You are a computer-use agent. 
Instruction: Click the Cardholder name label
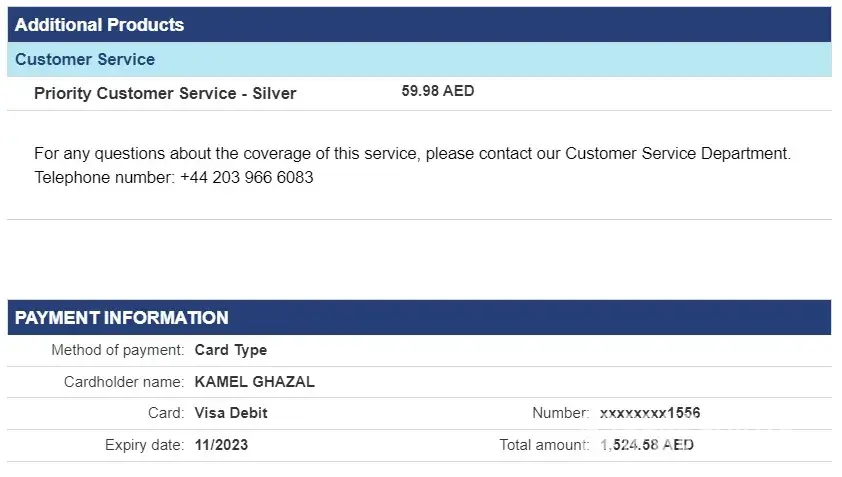point(123,382)
